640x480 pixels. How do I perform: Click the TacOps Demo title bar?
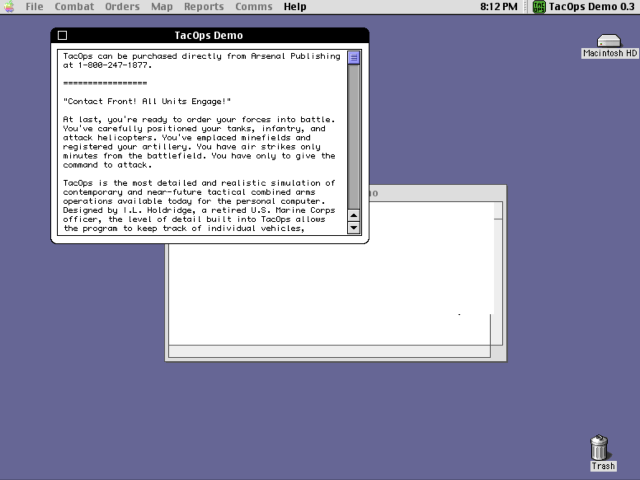(x=209, y=36)
